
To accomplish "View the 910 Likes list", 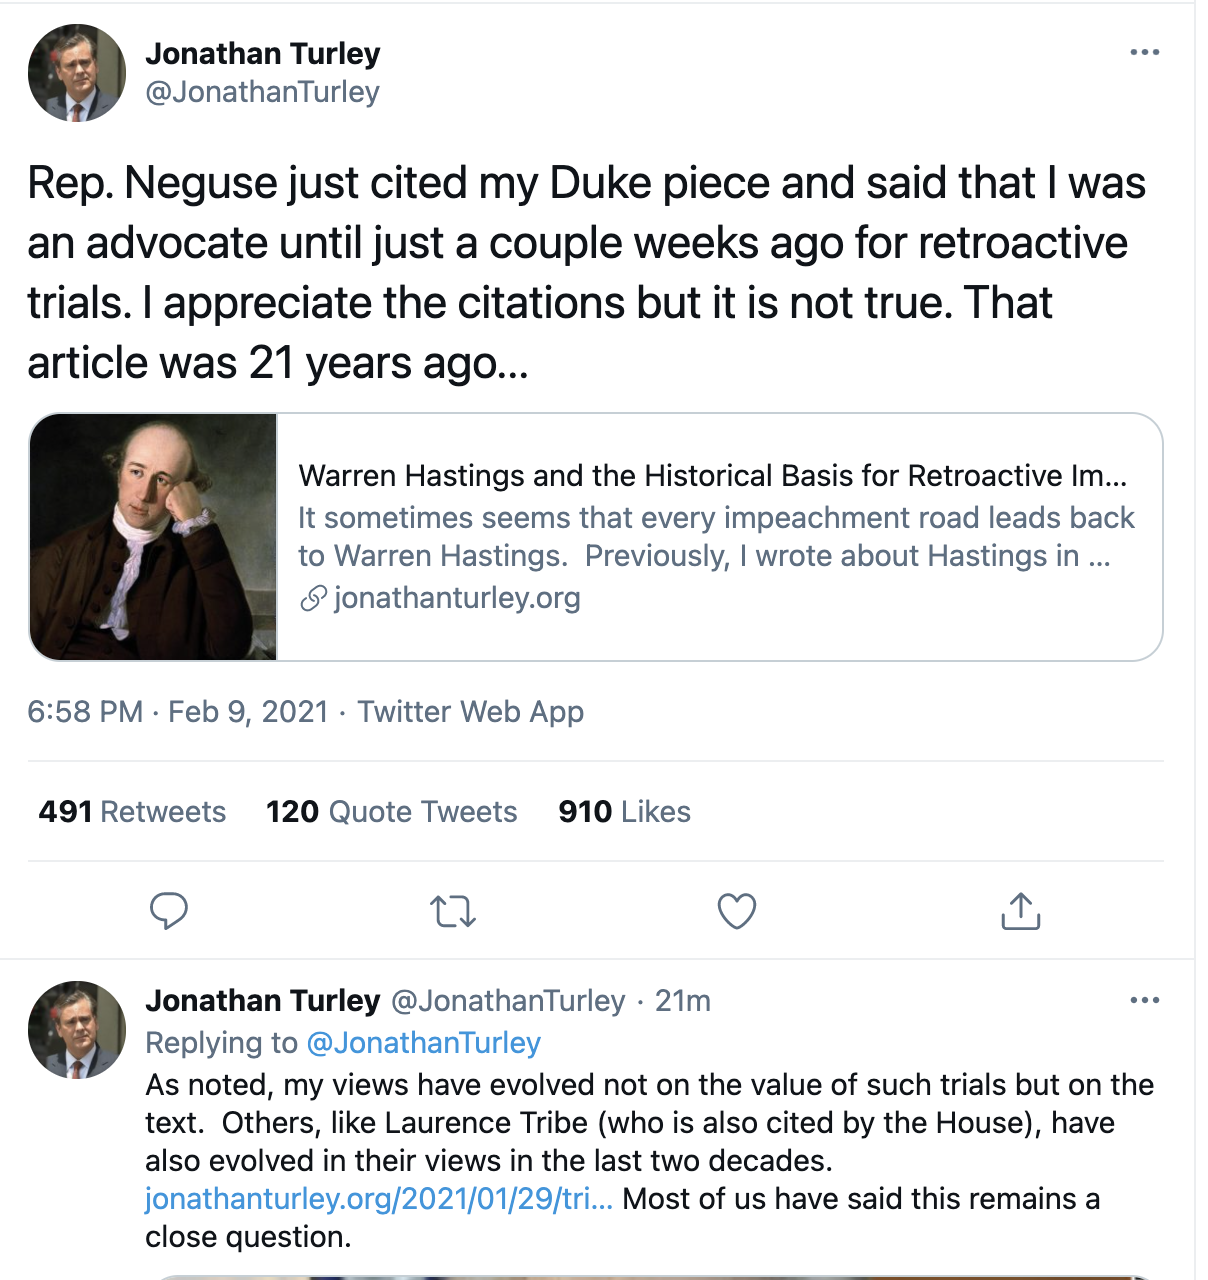I will click(x=624, y=811).
